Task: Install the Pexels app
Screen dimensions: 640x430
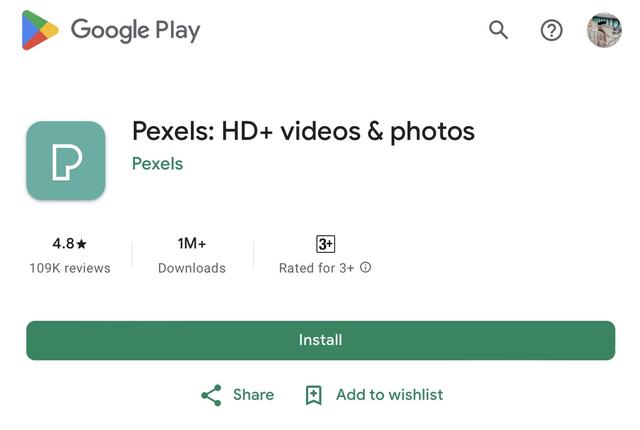Action: 320,340
